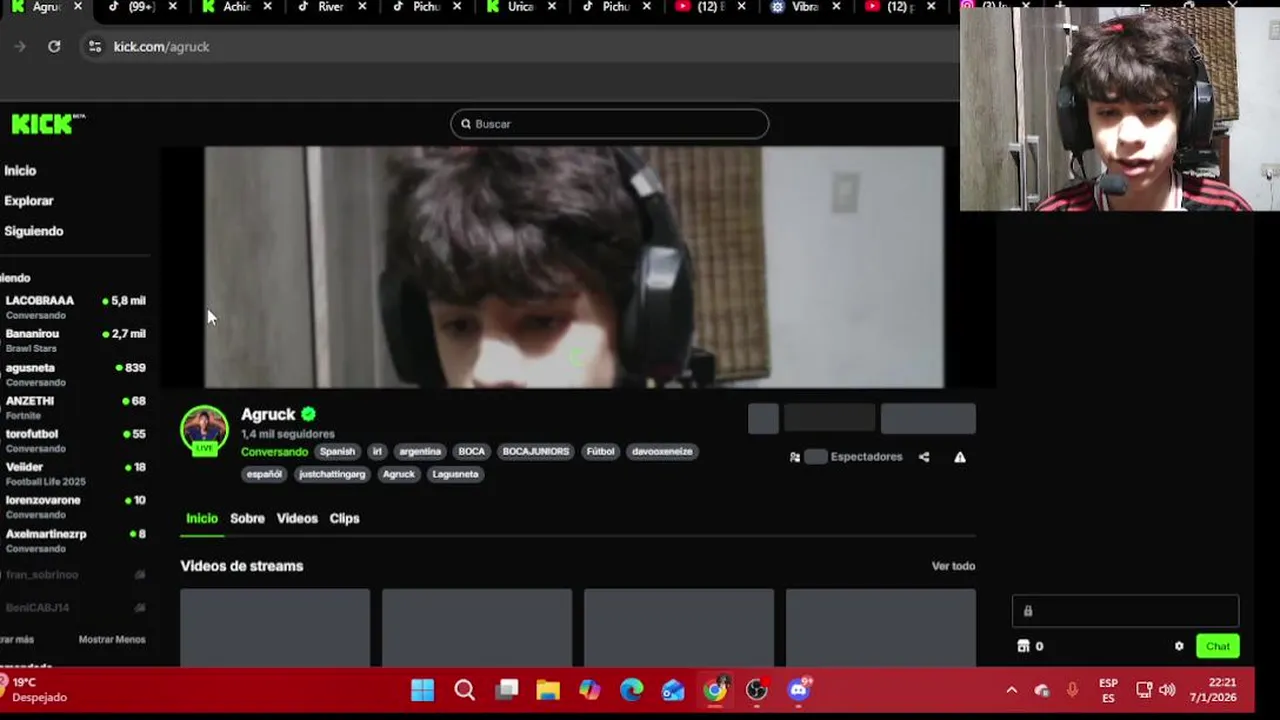1280x720 pixels.
Task: Click the Lagusneta tag
Action: pyautogui.click(x=455, y=474)
